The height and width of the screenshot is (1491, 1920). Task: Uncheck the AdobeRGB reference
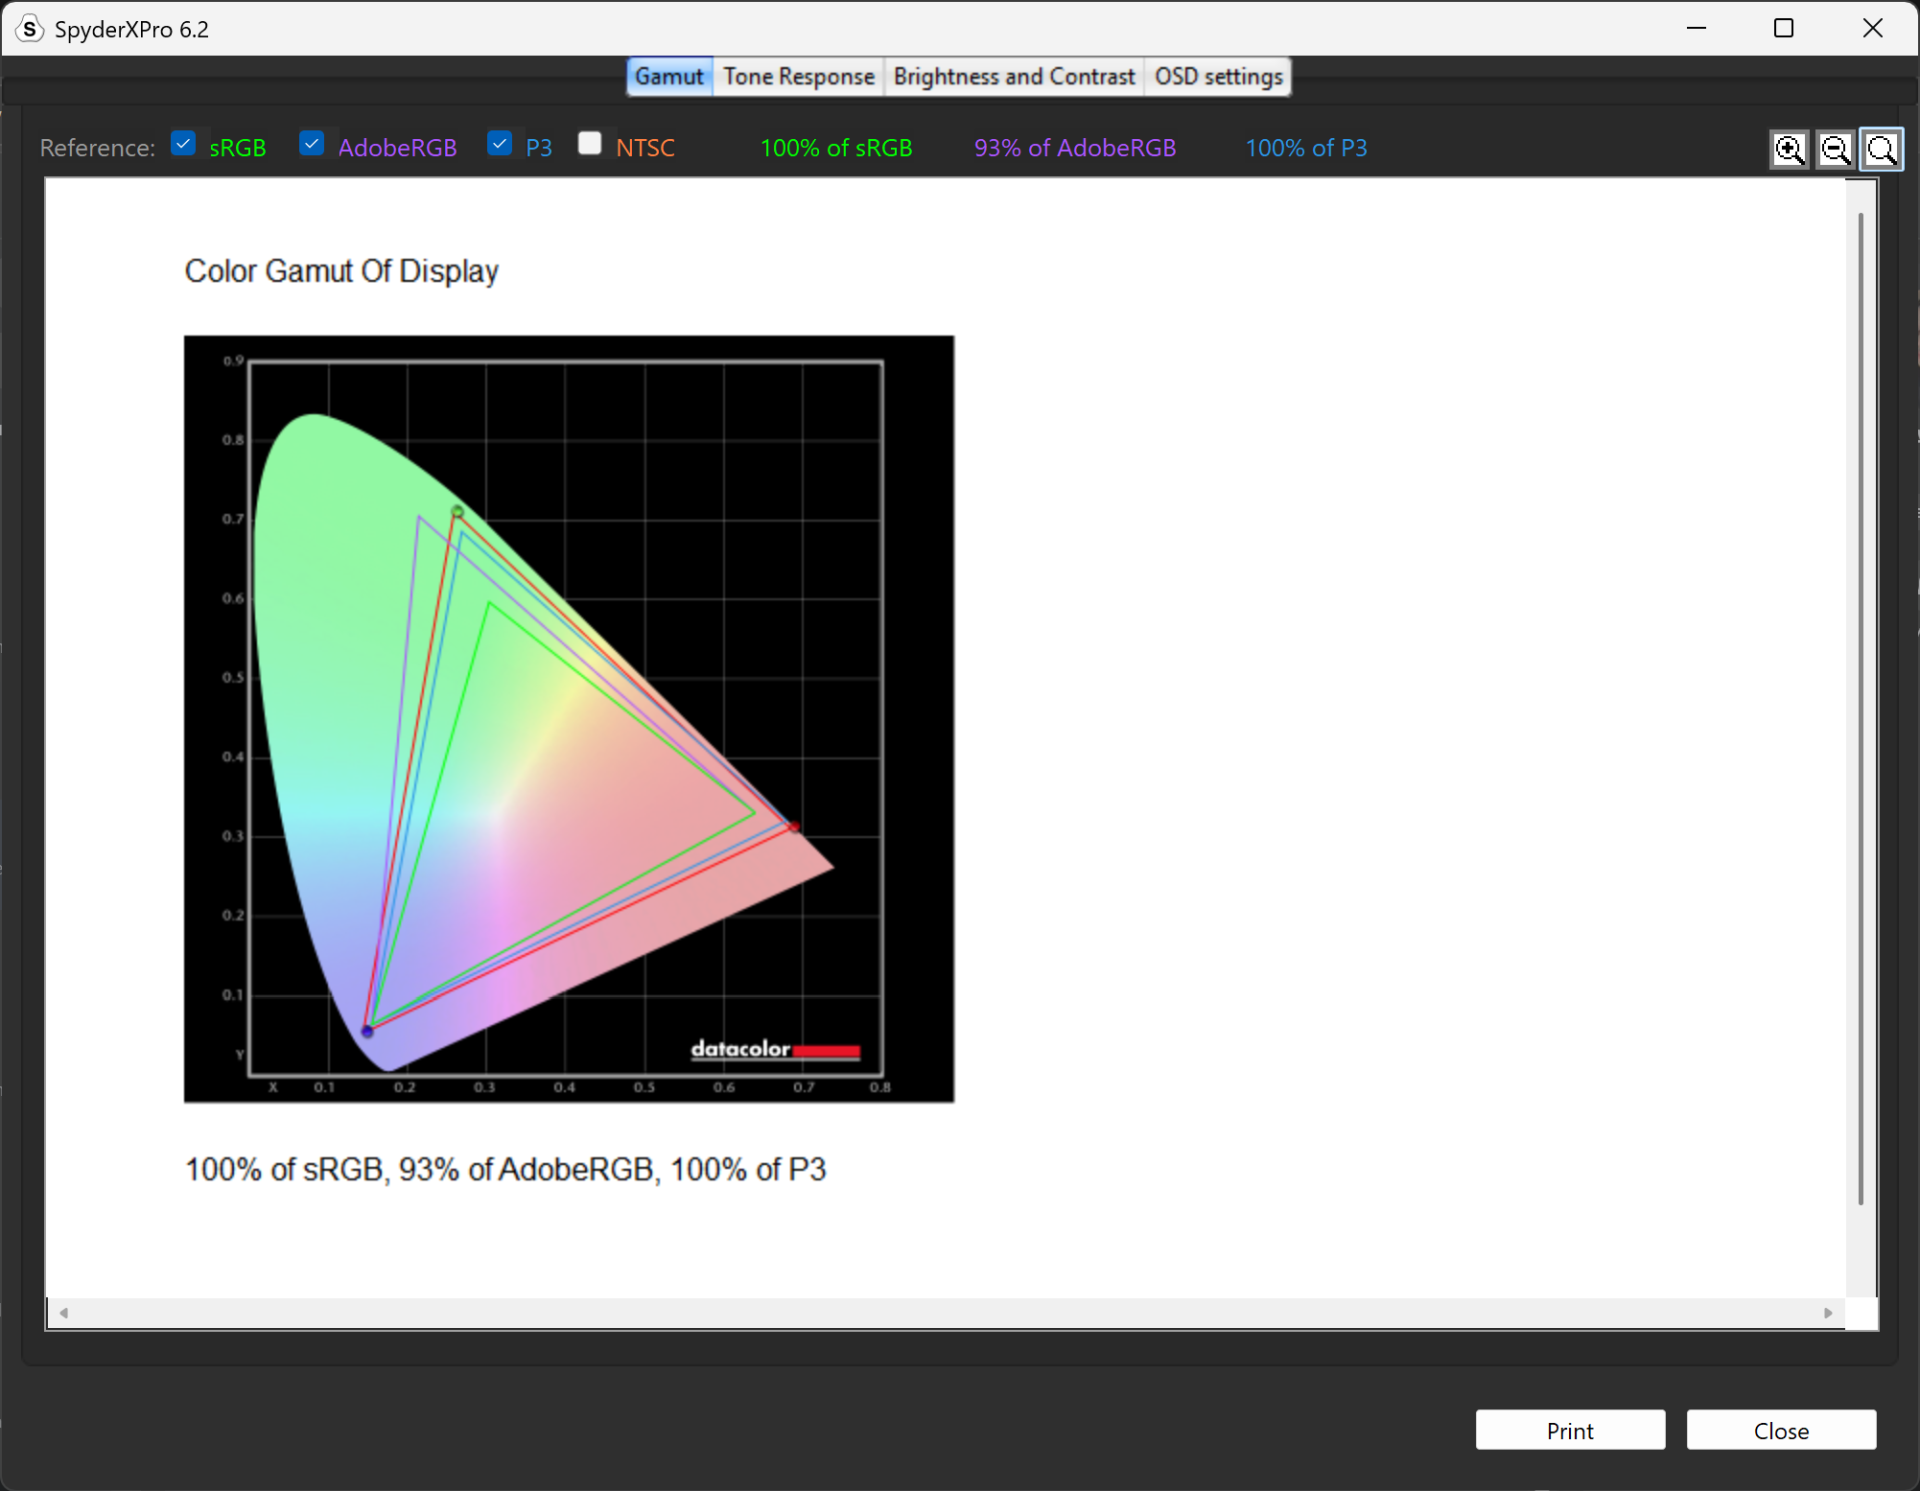click(x=312, y=143)
